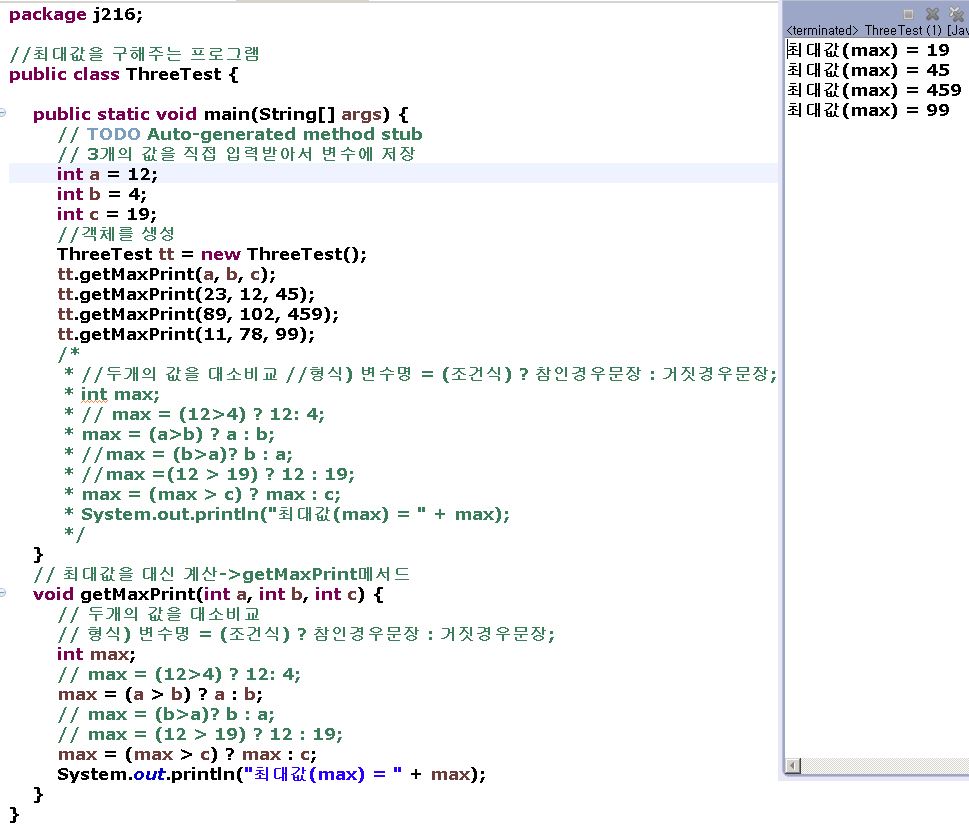
Task: Click the '// max = (12 > 19) ? 12 : 19;' comment in getMaxPrint
Action: click(200, 735)
